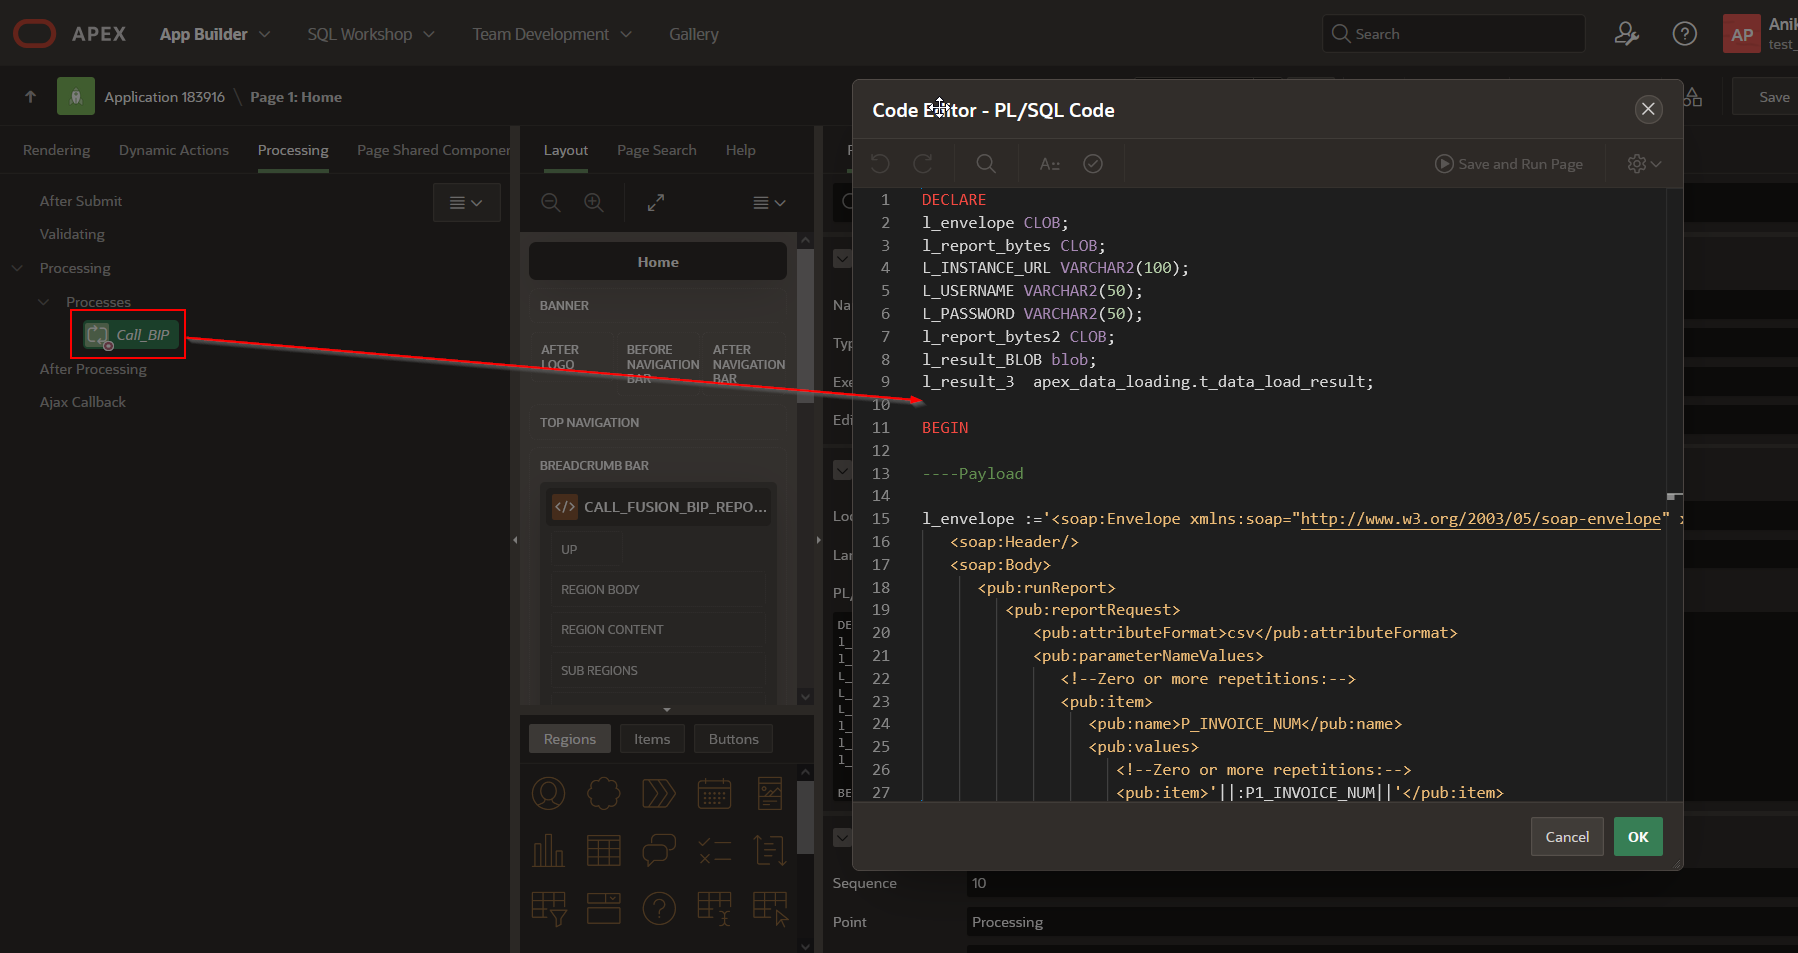The image size is (1798, 953).
Task: Switch to the Rendering tab
Action: pos(56,150)
